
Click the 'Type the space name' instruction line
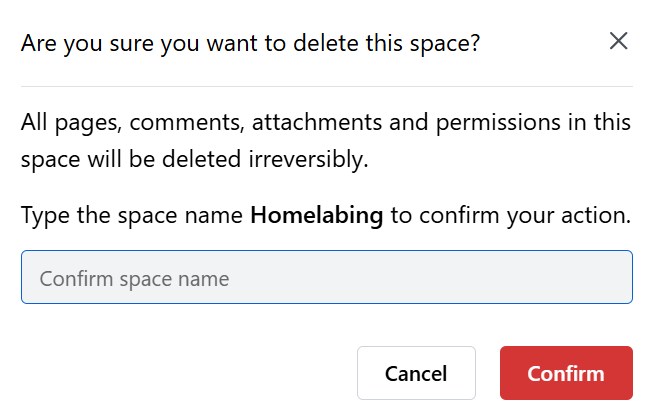(x=326, y=216)
